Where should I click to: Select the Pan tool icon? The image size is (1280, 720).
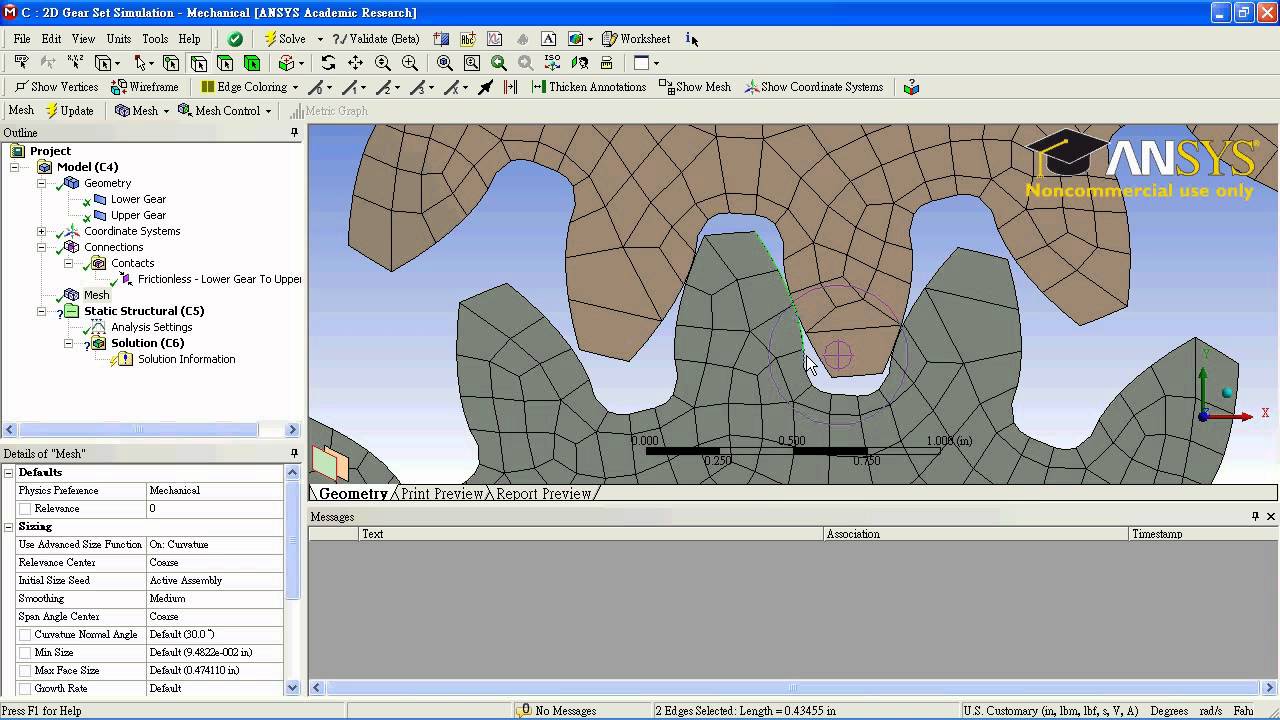click(355, 63)
